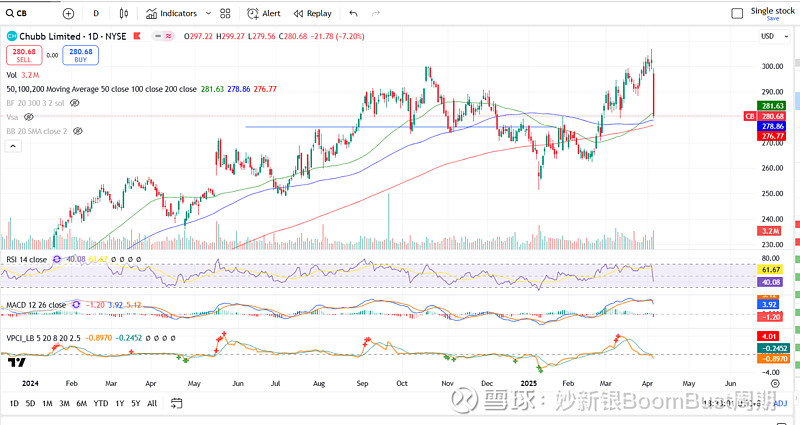Select the 1Y range tab

120,404
